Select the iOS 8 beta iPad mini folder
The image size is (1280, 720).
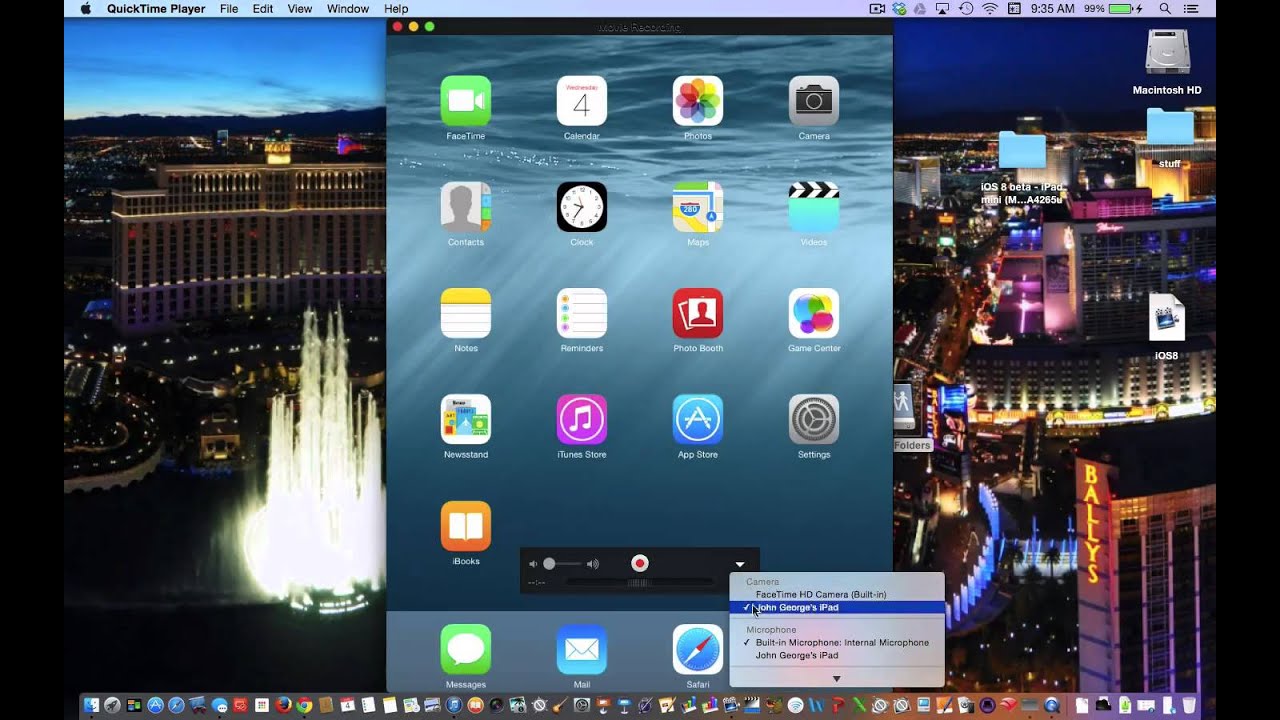(x=1022, y=150)
